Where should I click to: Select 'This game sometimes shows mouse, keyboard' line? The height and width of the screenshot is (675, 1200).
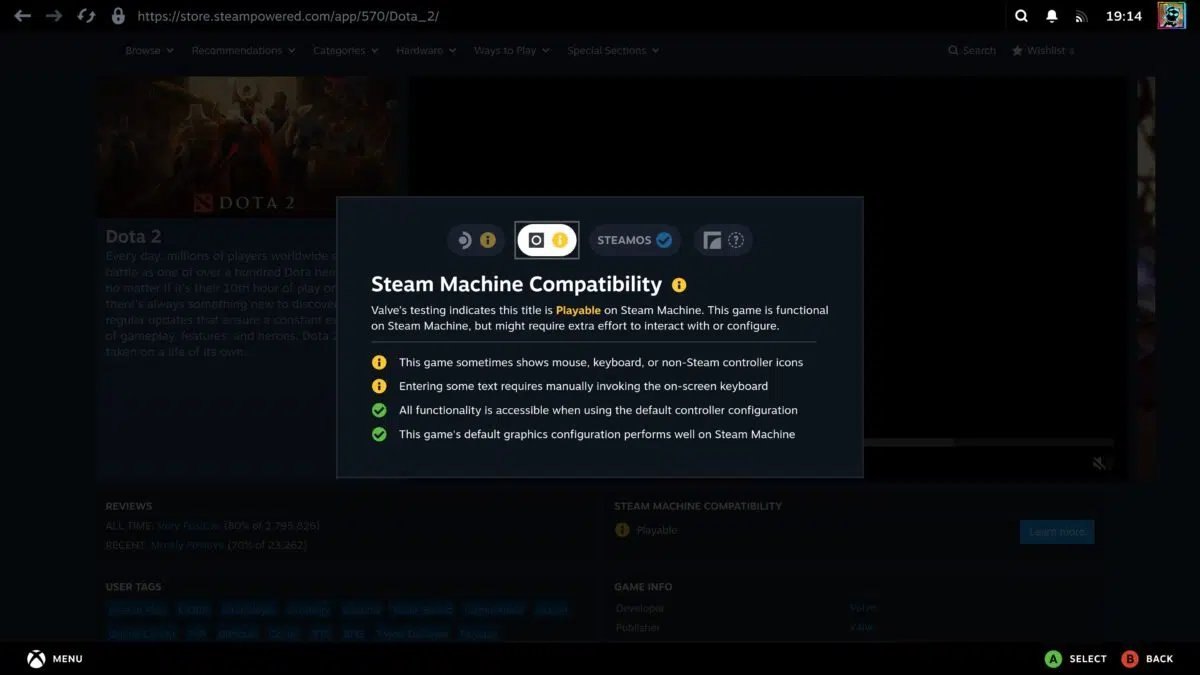coord(601,362)
